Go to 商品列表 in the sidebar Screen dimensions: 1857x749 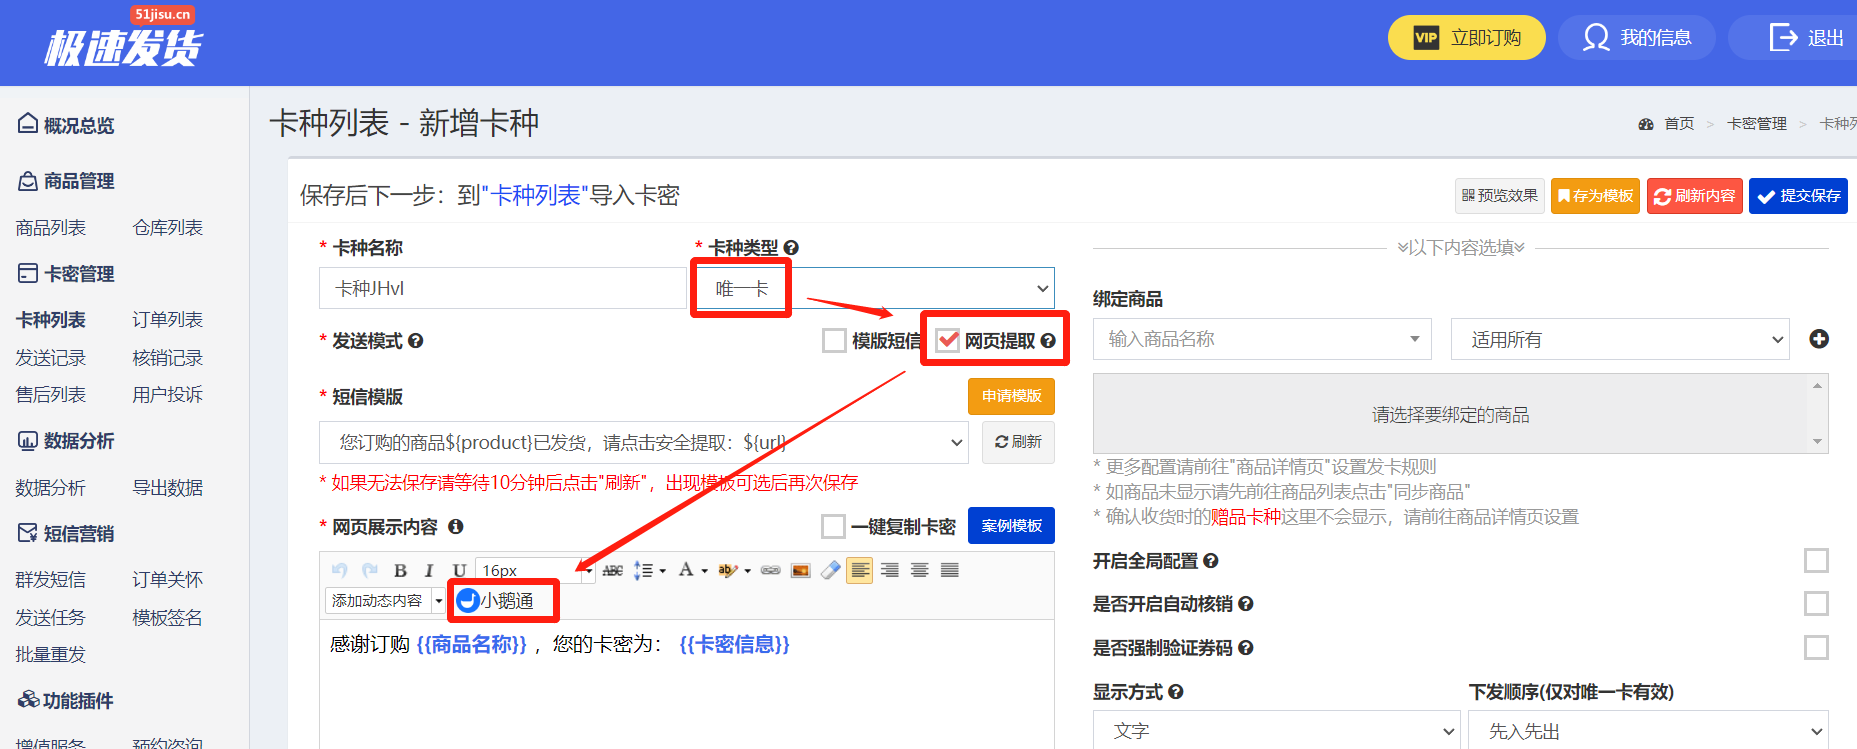point(51,228)
